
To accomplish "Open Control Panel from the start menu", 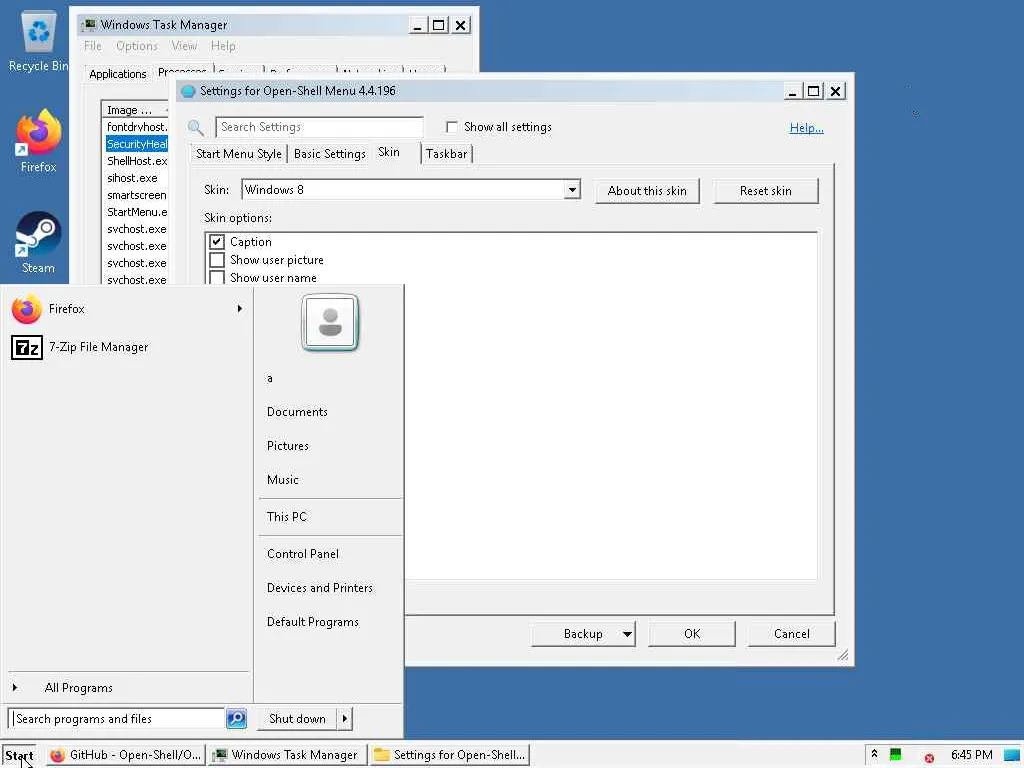I will [303, 554].
